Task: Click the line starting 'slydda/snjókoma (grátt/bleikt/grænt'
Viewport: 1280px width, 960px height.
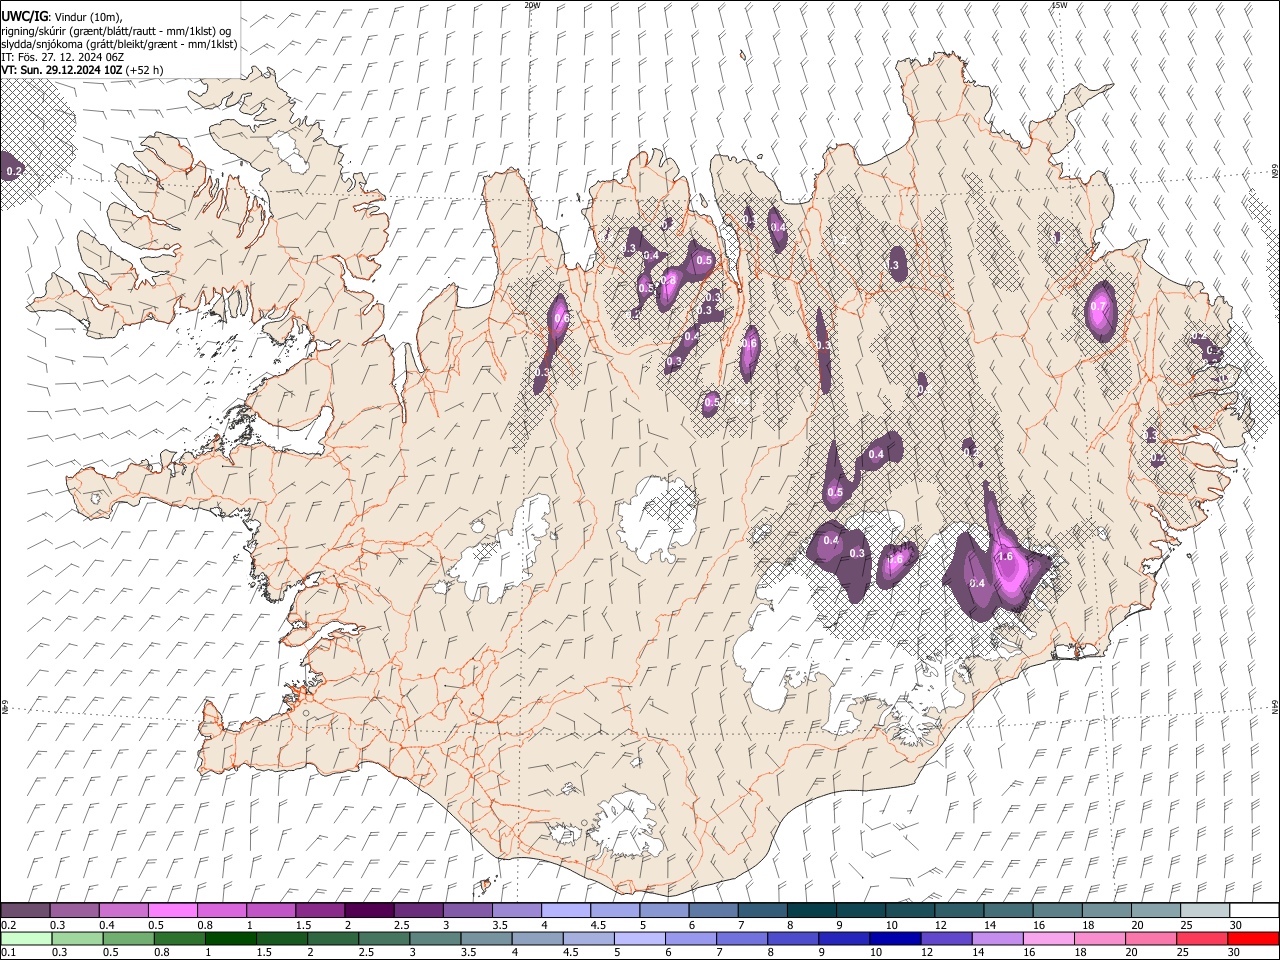Action: point(119,44)
